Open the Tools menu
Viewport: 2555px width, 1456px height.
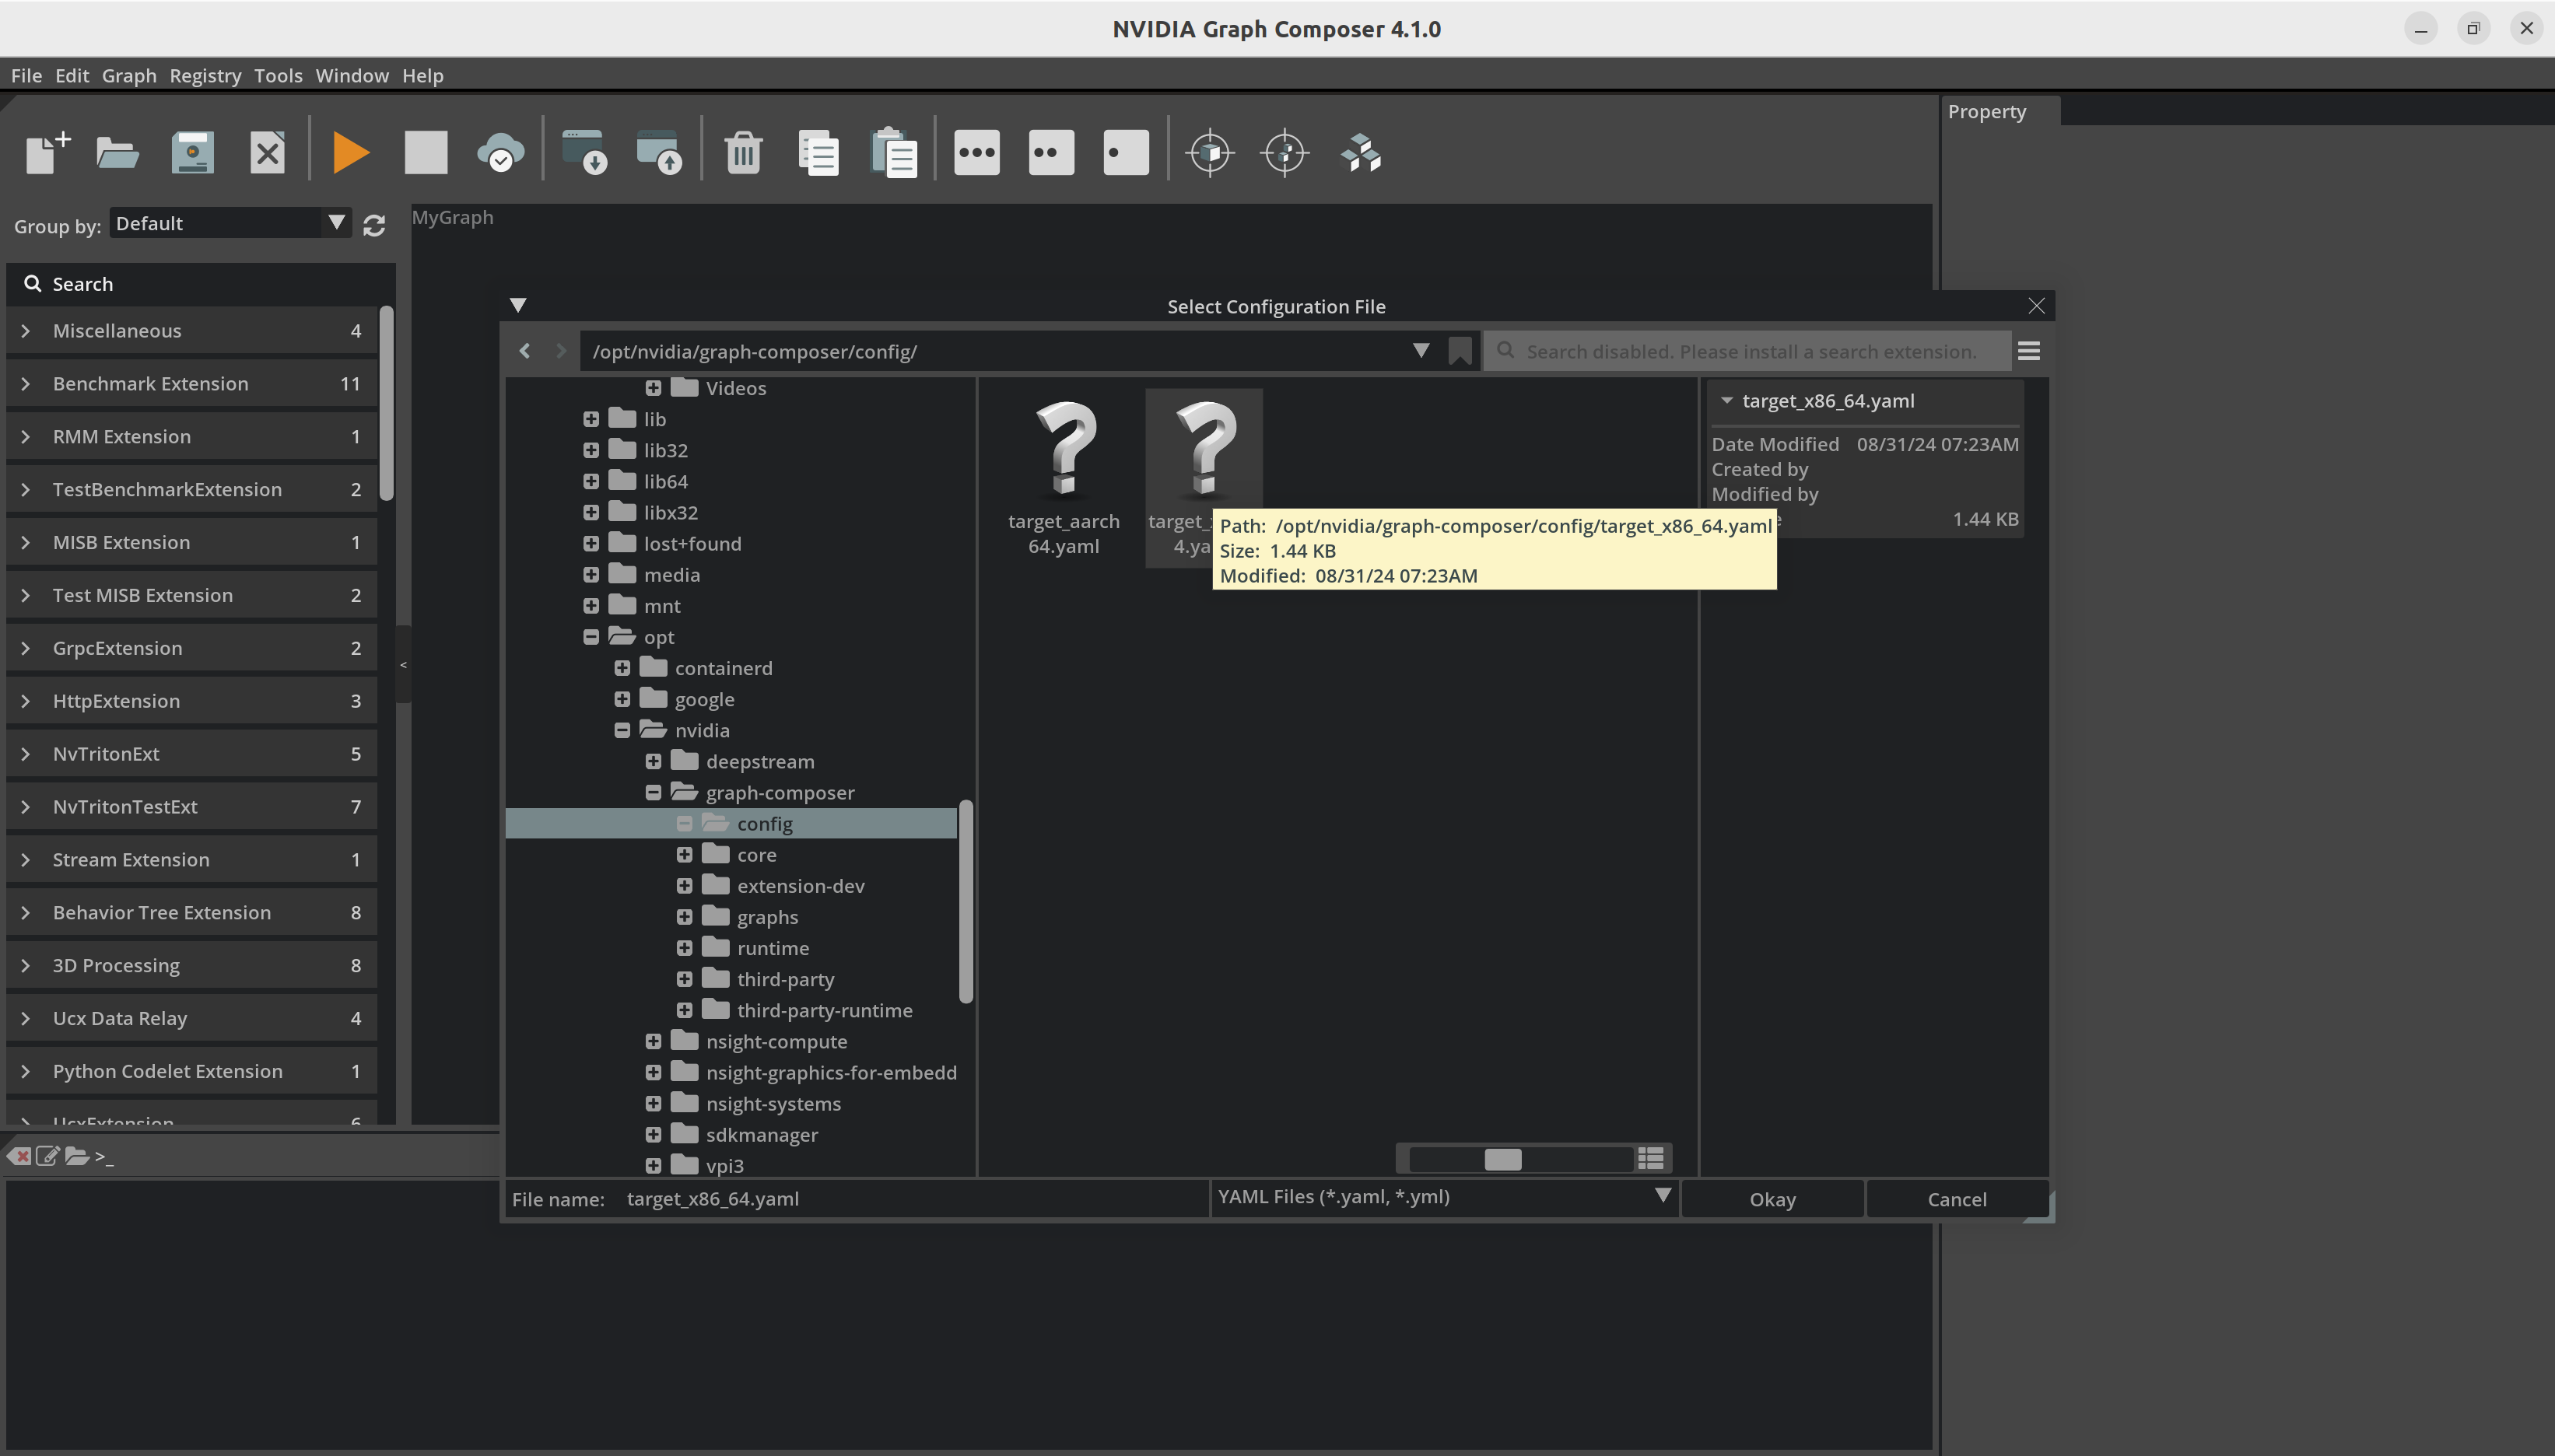point(278,76)
